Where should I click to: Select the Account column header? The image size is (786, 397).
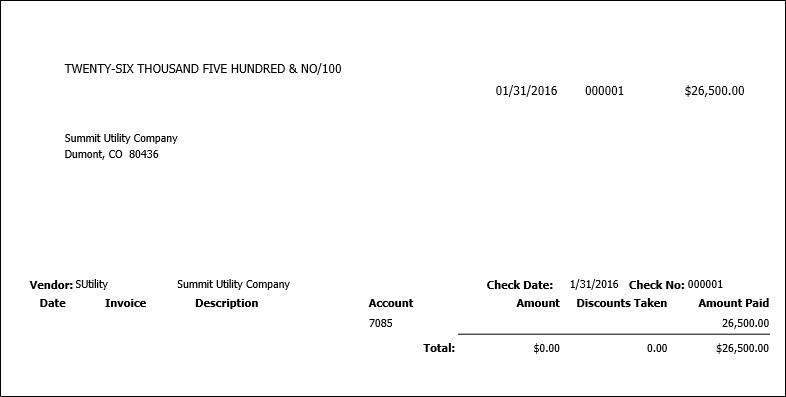[391, 303]
